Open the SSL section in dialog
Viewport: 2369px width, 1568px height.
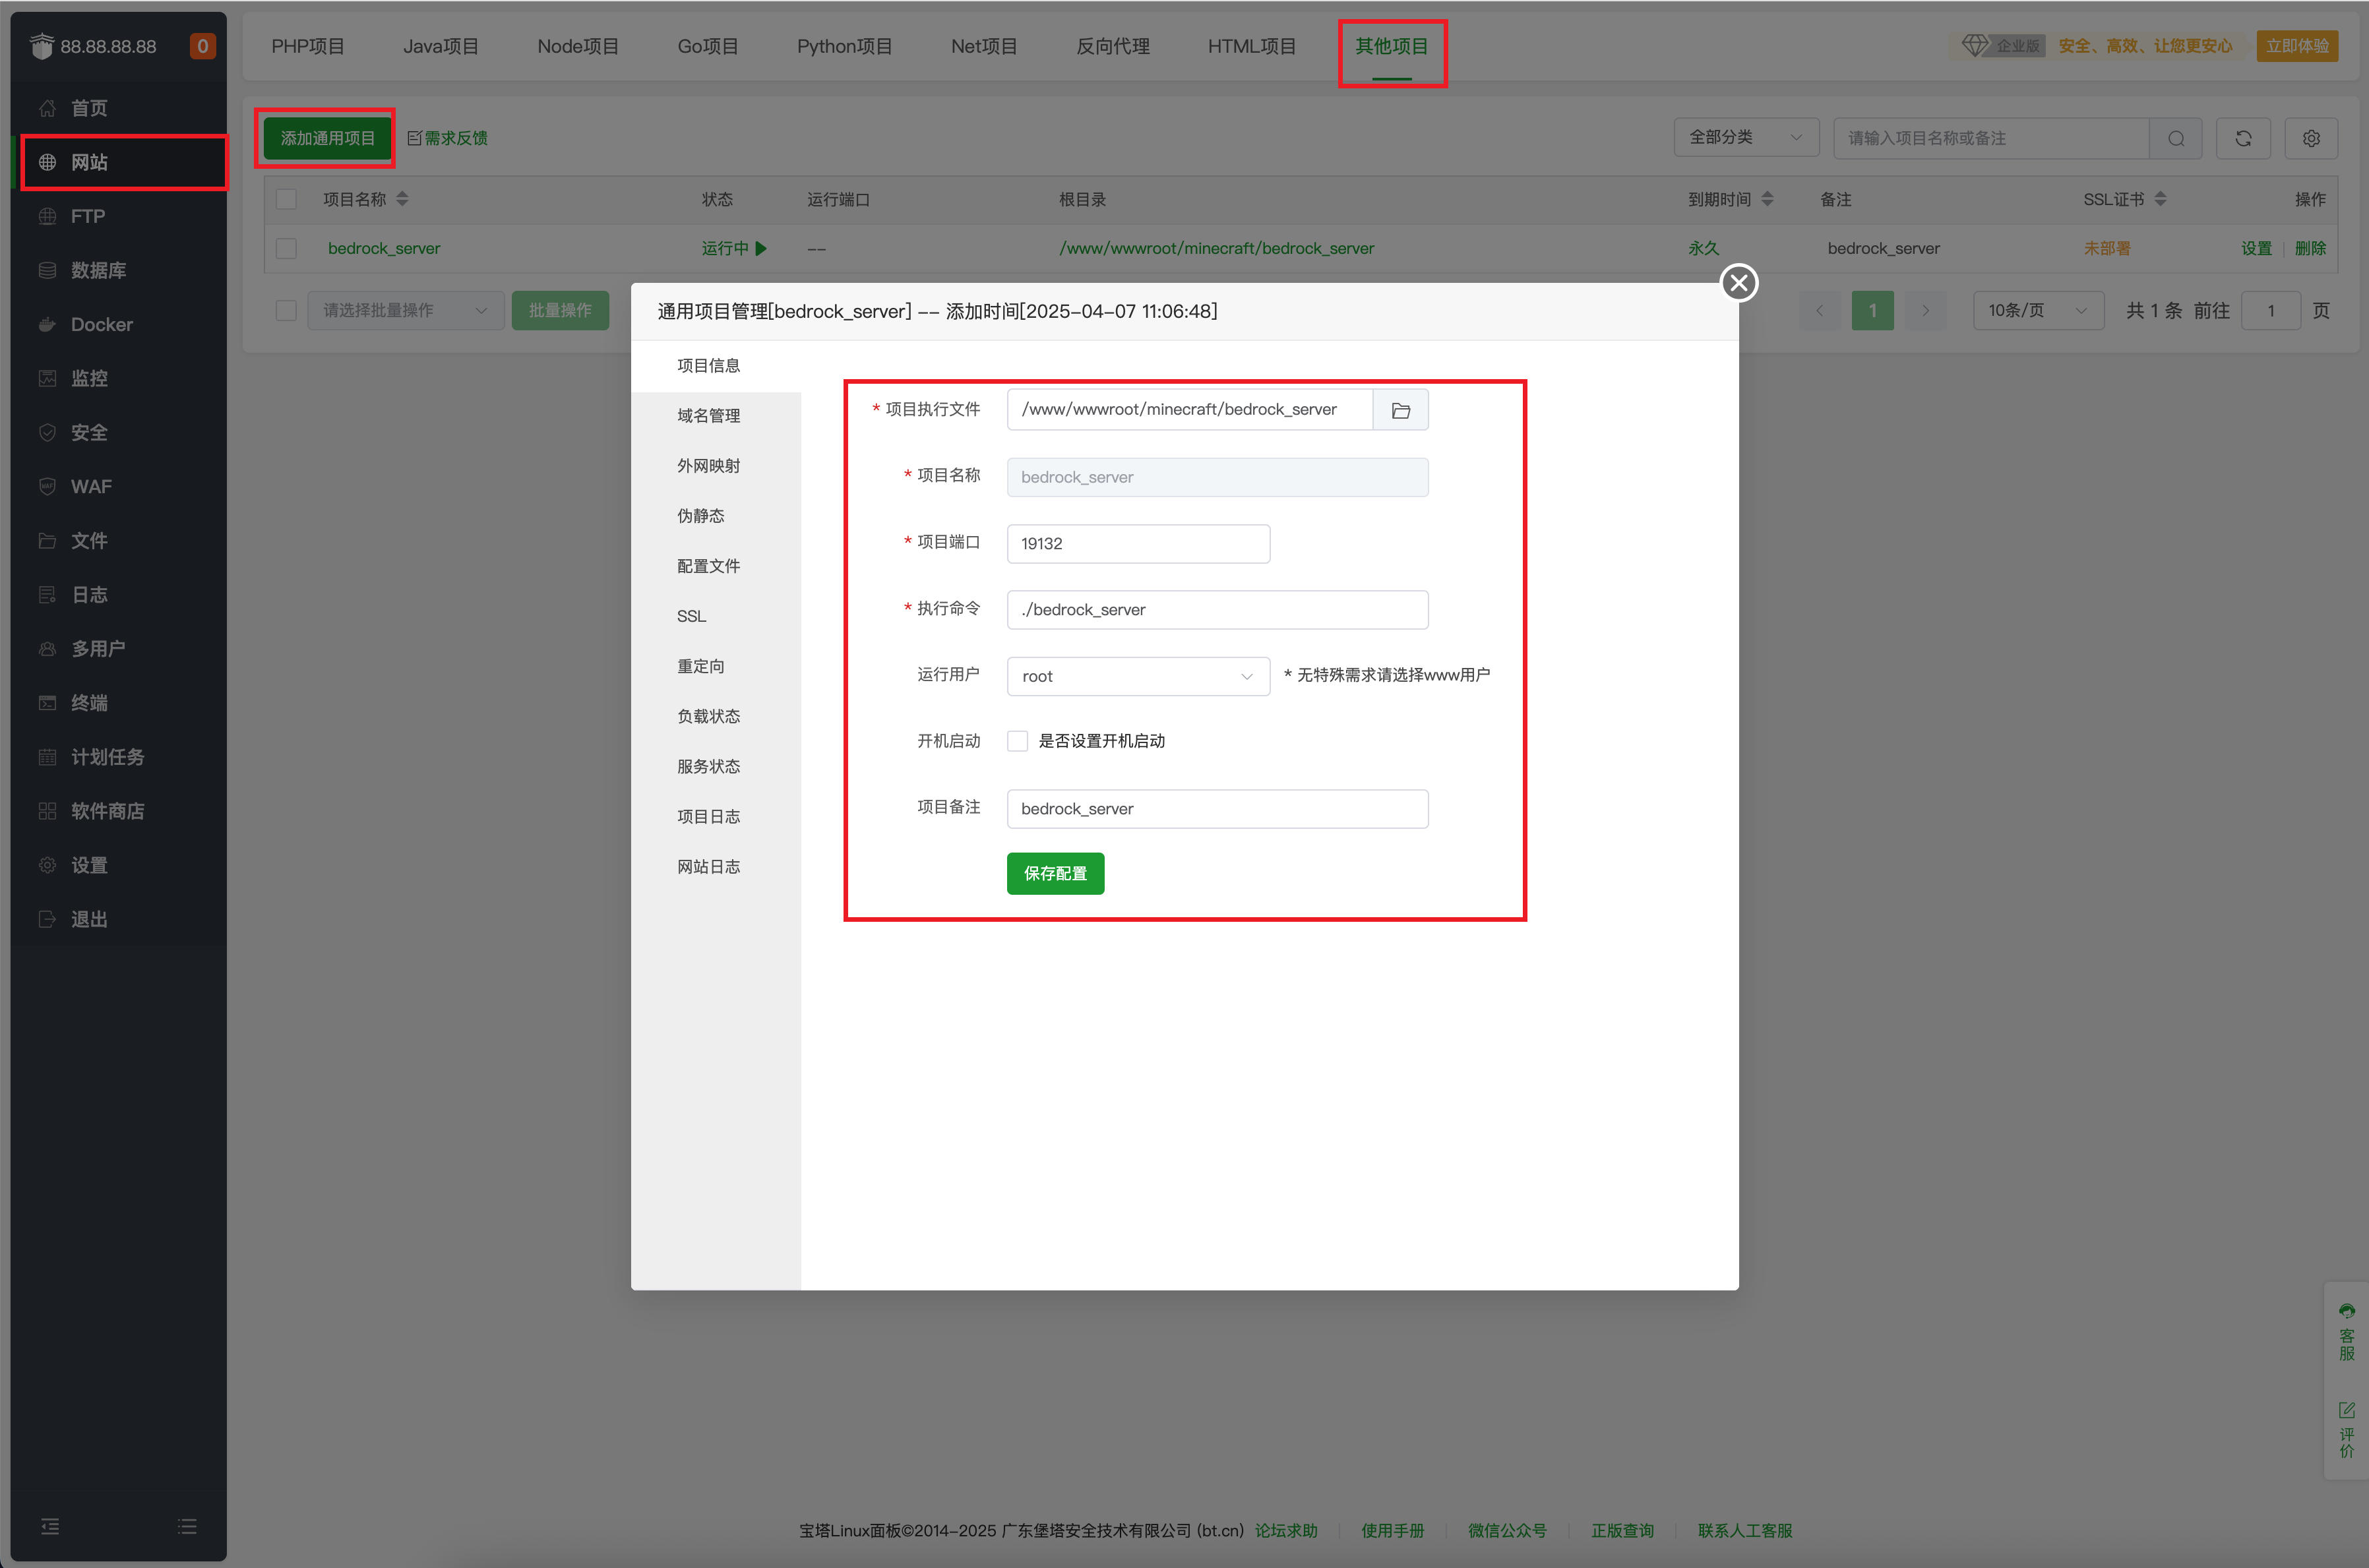tap(692, 616)
